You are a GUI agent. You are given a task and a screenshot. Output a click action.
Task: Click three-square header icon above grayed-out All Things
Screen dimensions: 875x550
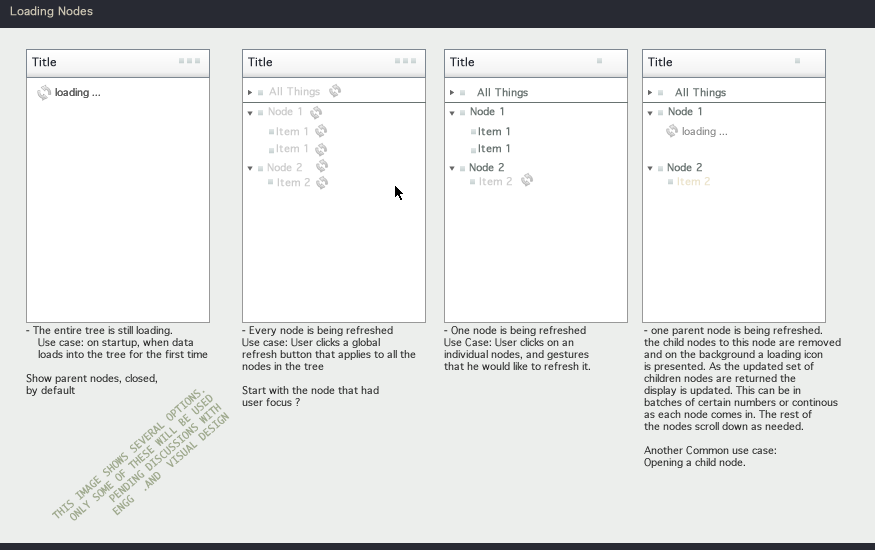tap(405, 61)
